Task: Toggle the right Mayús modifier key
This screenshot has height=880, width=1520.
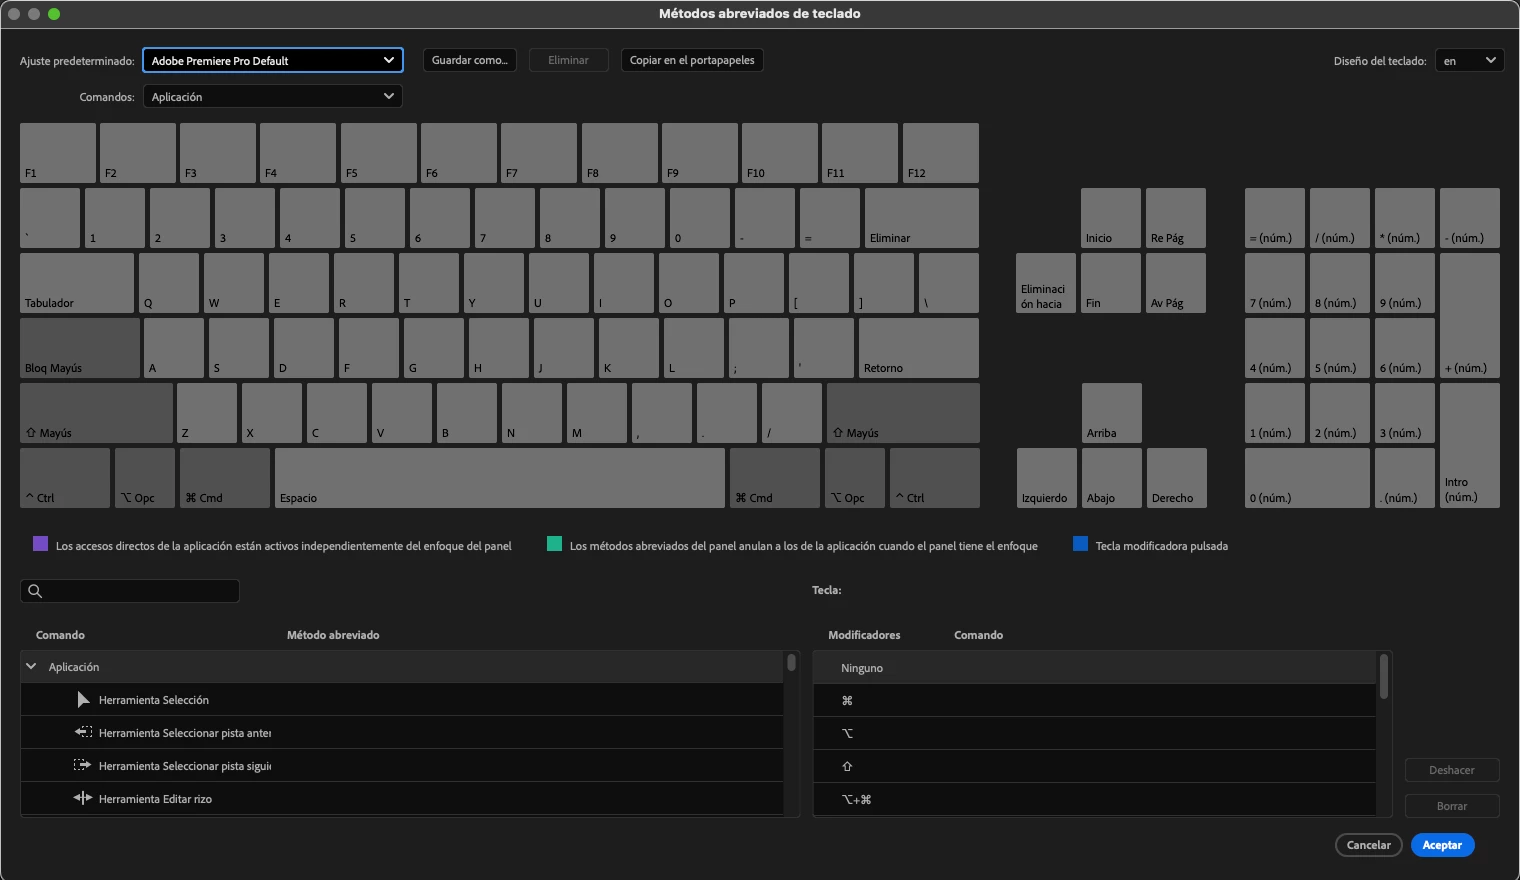Action: point(903,413)
